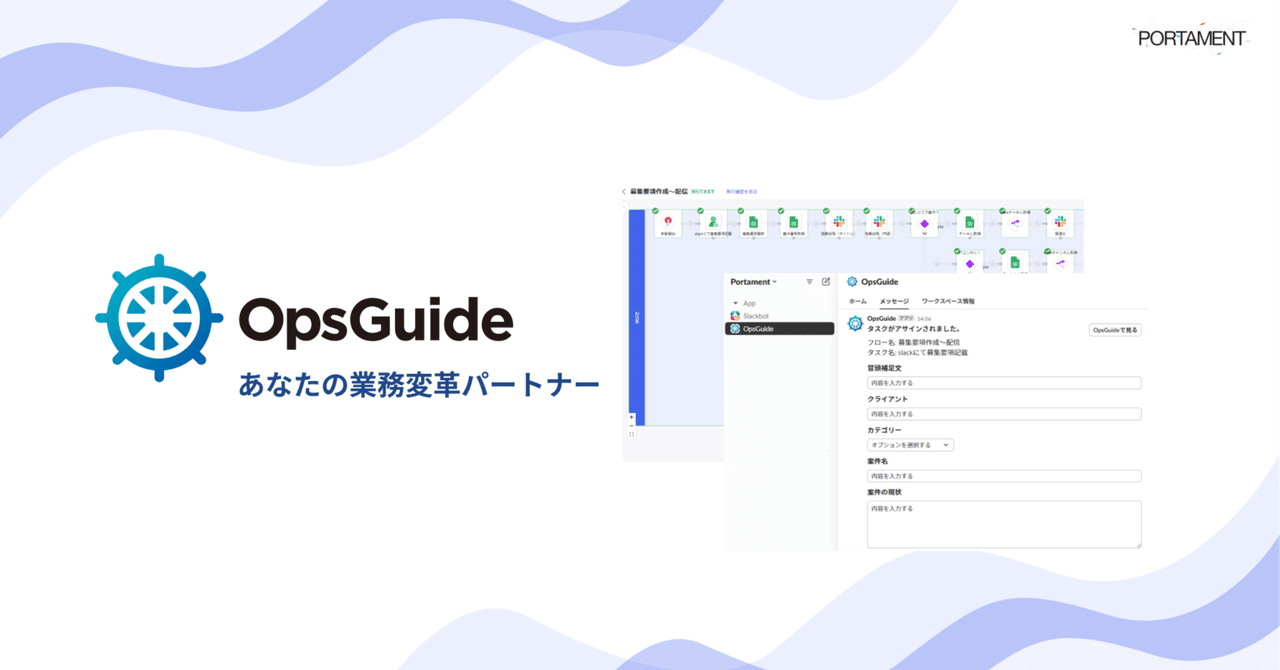Click the red start node in the workflow
Viewport: 1280px width, 670px height.
click(667, 222)
